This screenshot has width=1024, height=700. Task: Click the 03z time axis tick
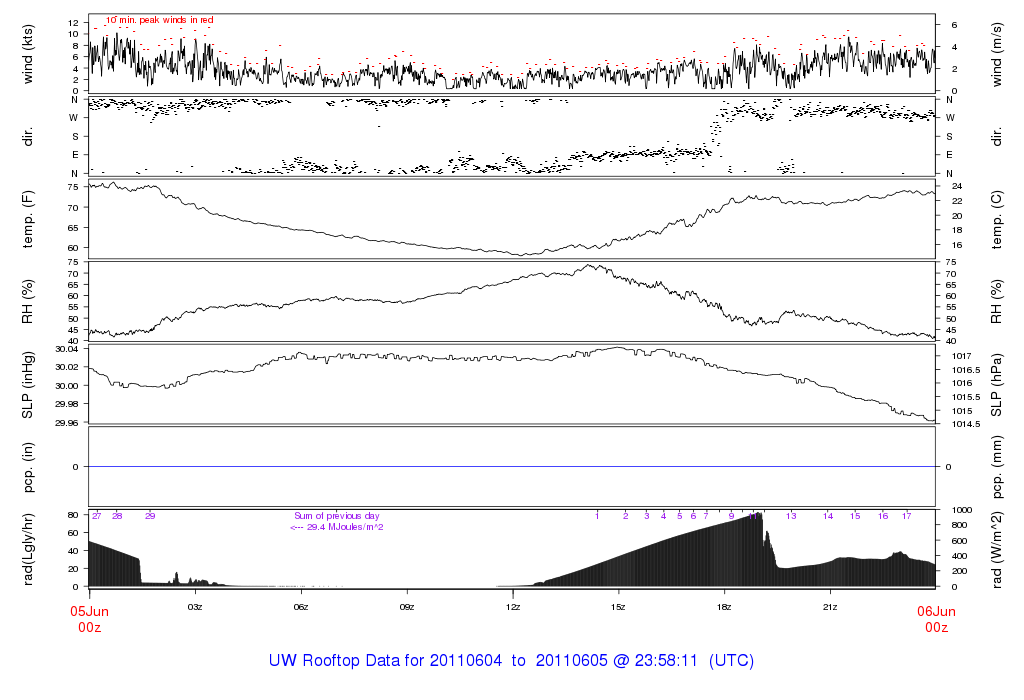[195, 606]
